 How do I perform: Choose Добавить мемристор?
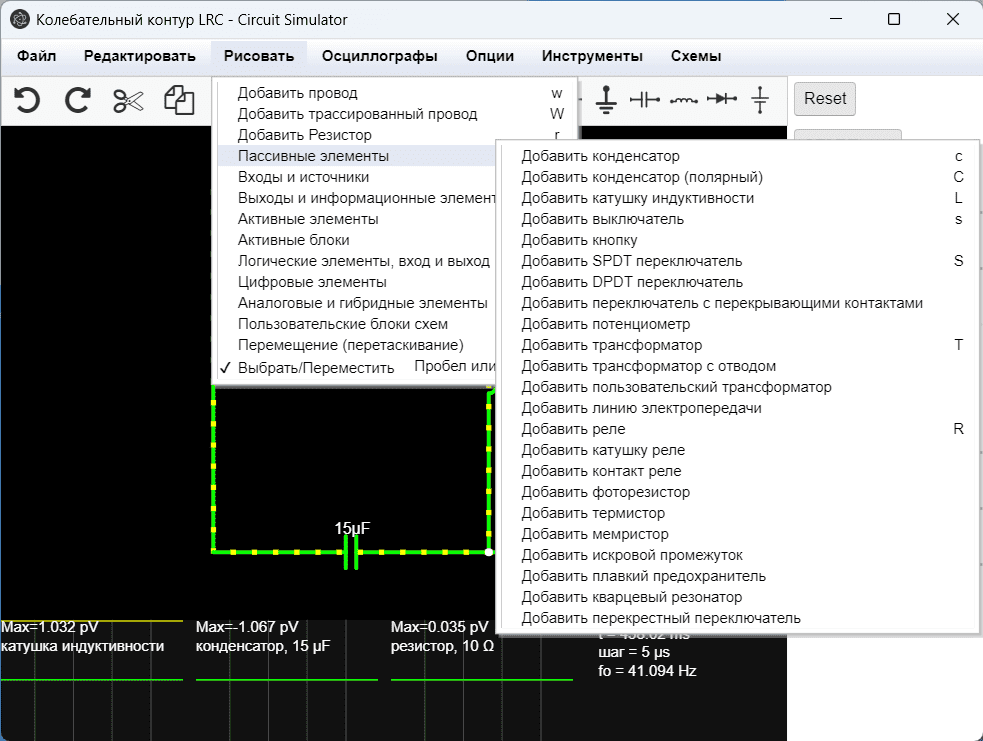739,534
